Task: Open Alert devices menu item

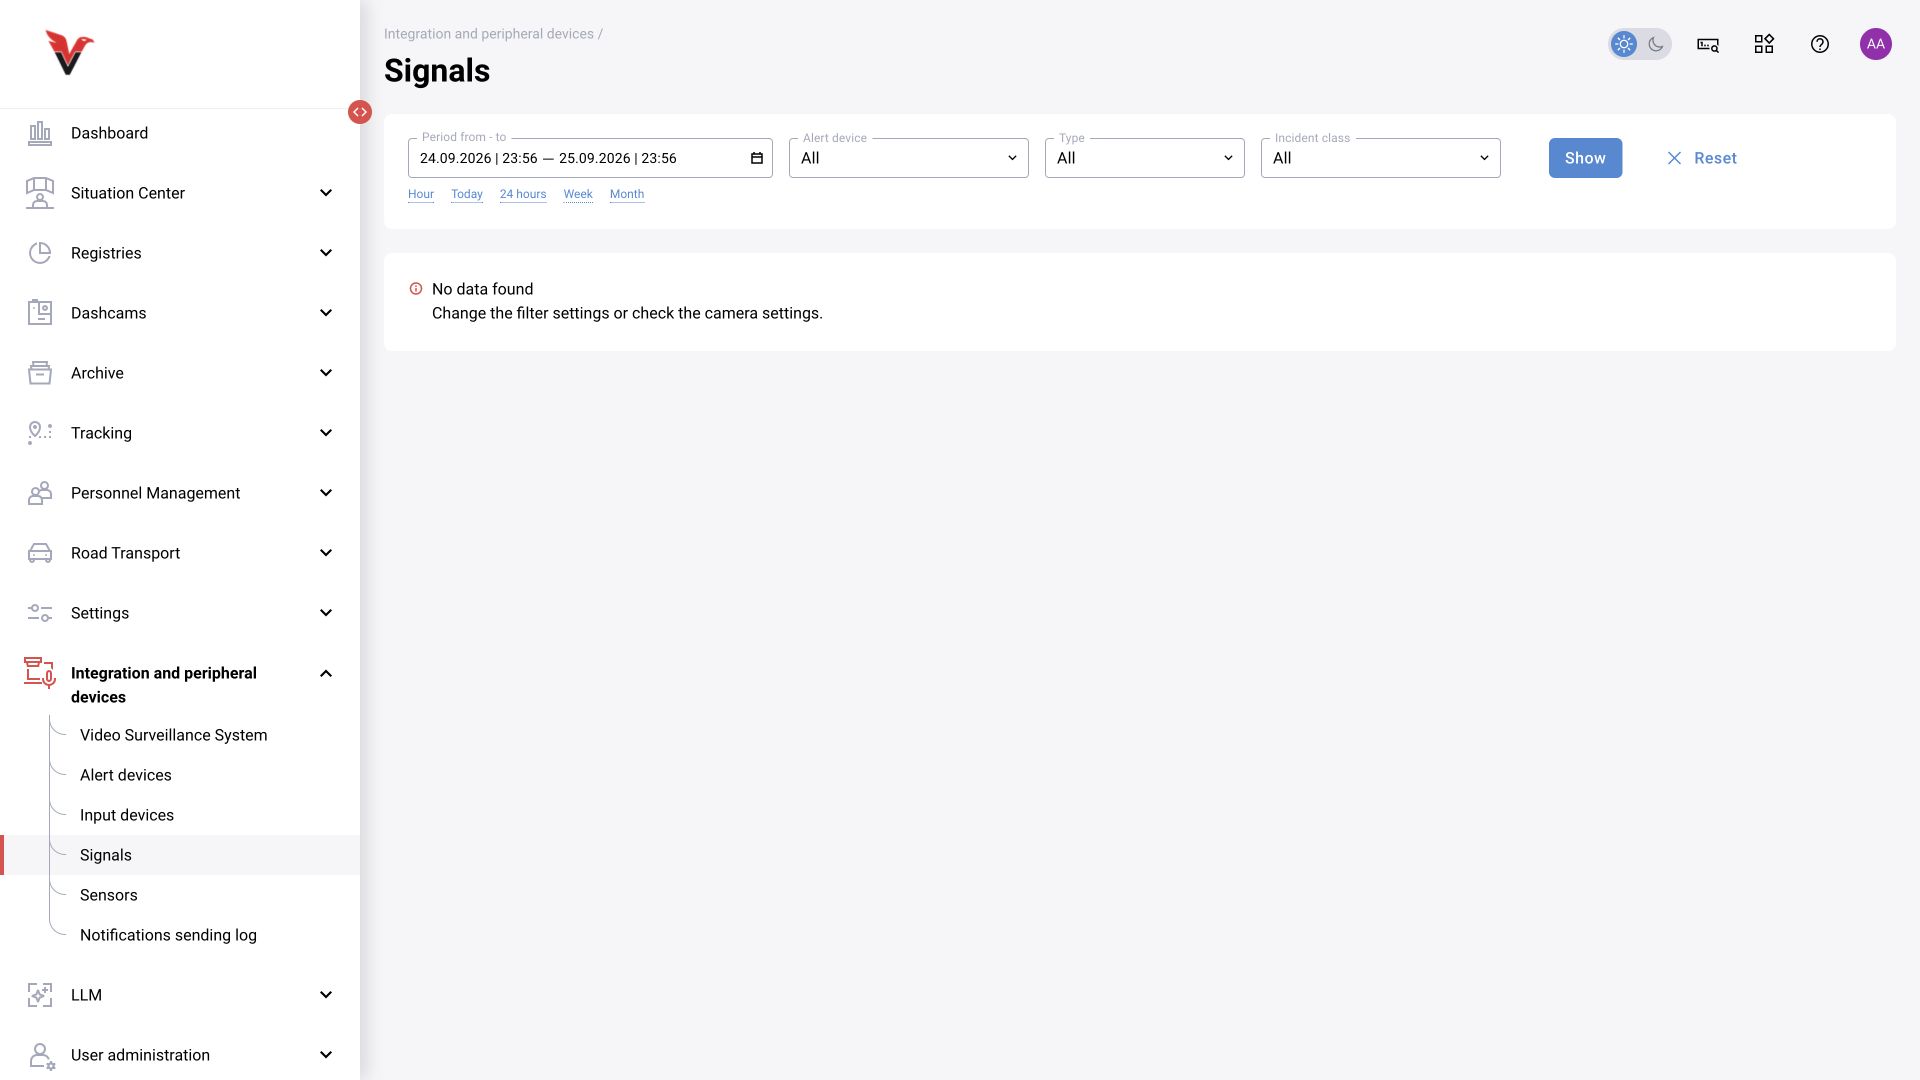Action: 126,775
